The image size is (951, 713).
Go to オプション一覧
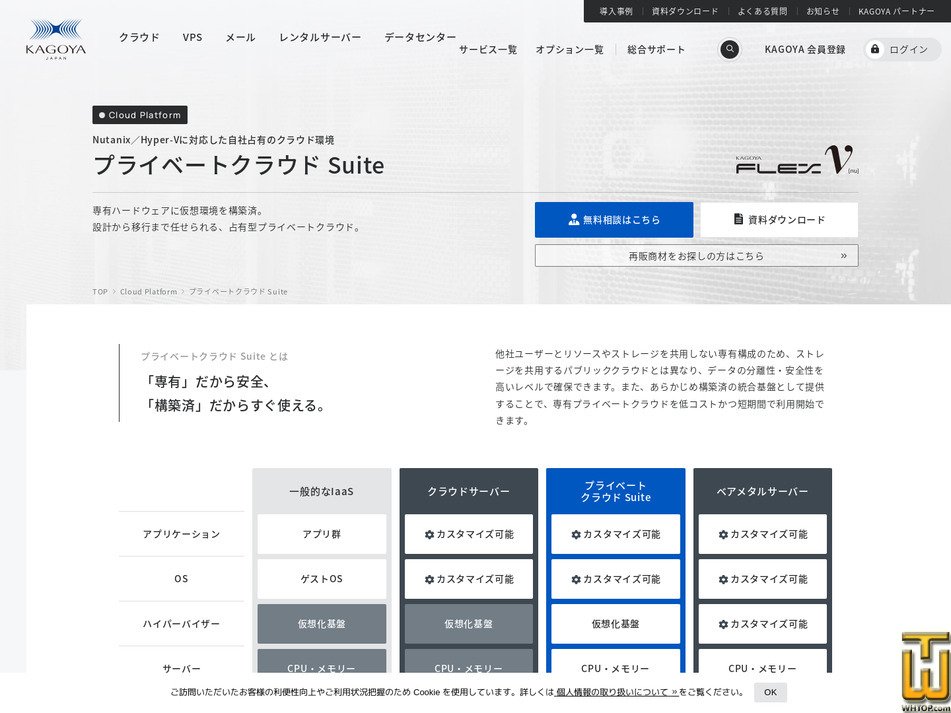click(569, 50)
